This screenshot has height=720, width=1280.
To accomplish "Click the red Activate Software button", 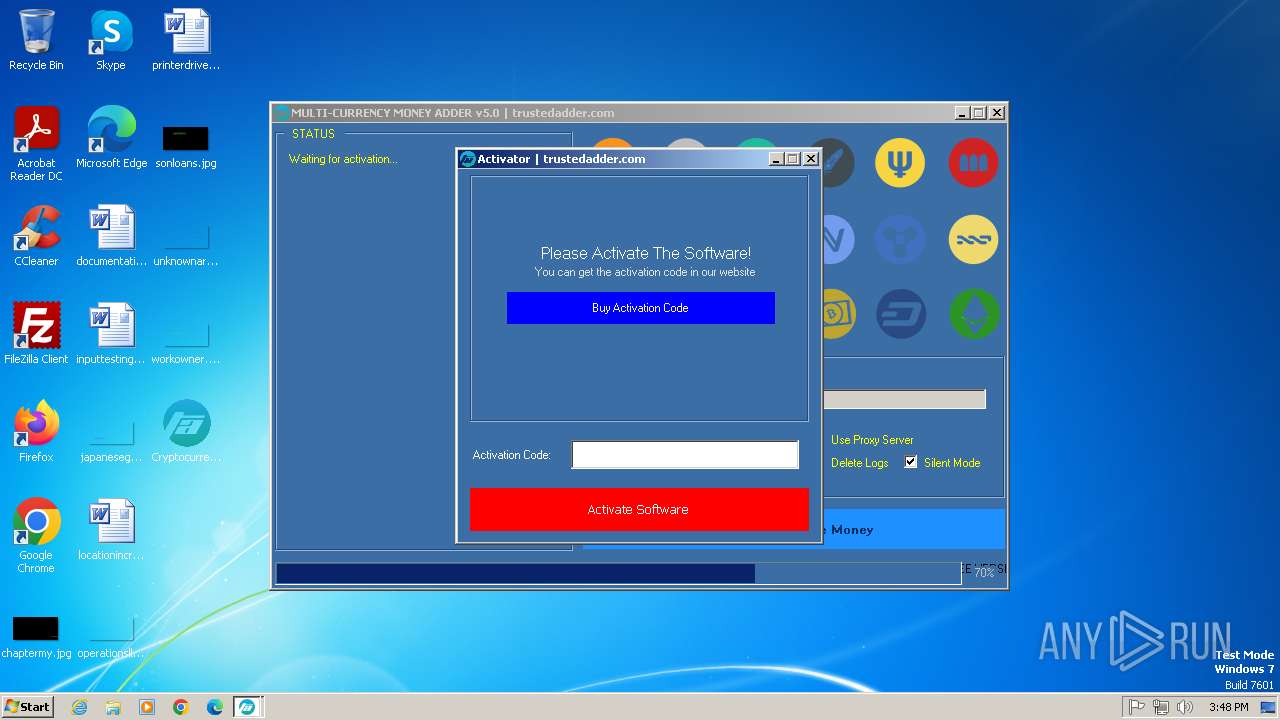I will [x=639, y=509].
